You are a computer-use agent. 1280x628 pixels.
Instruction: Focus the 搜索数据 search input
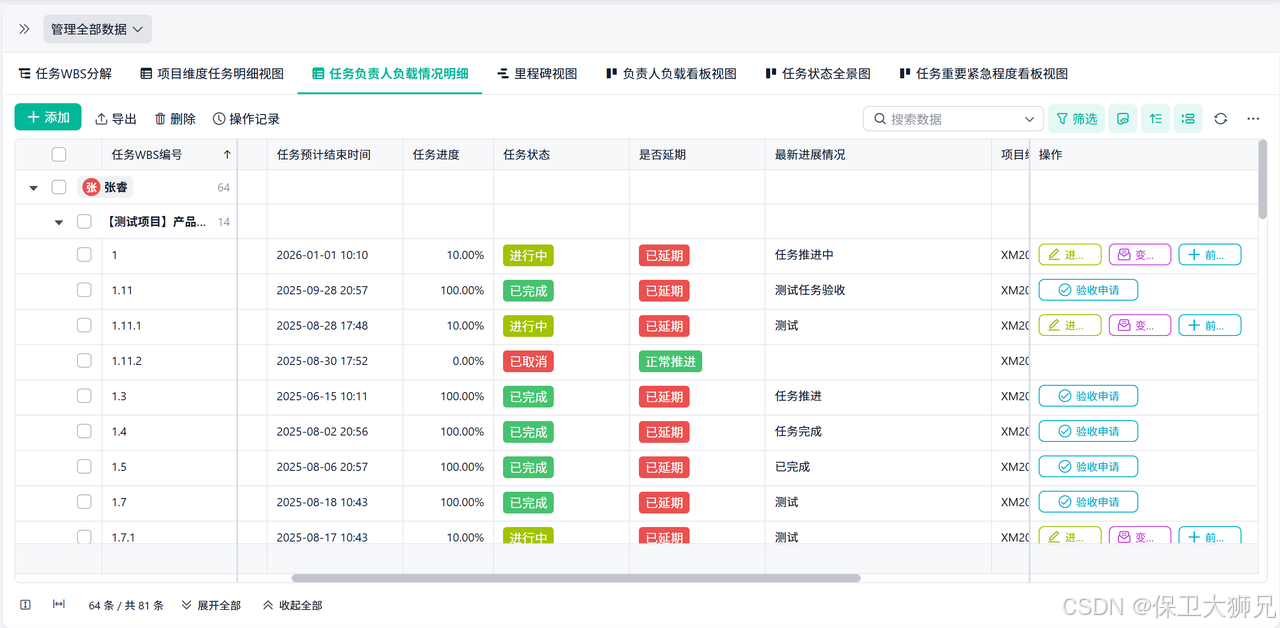pos(953,119)
